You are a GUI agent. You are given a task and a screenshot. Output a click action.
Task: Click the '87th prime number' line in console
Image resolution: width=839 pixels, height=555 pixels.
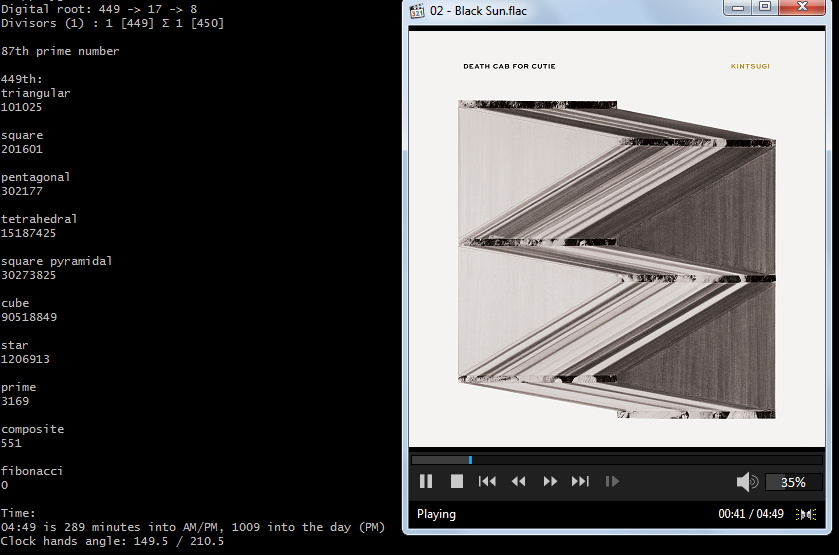[x=60, y=51]
